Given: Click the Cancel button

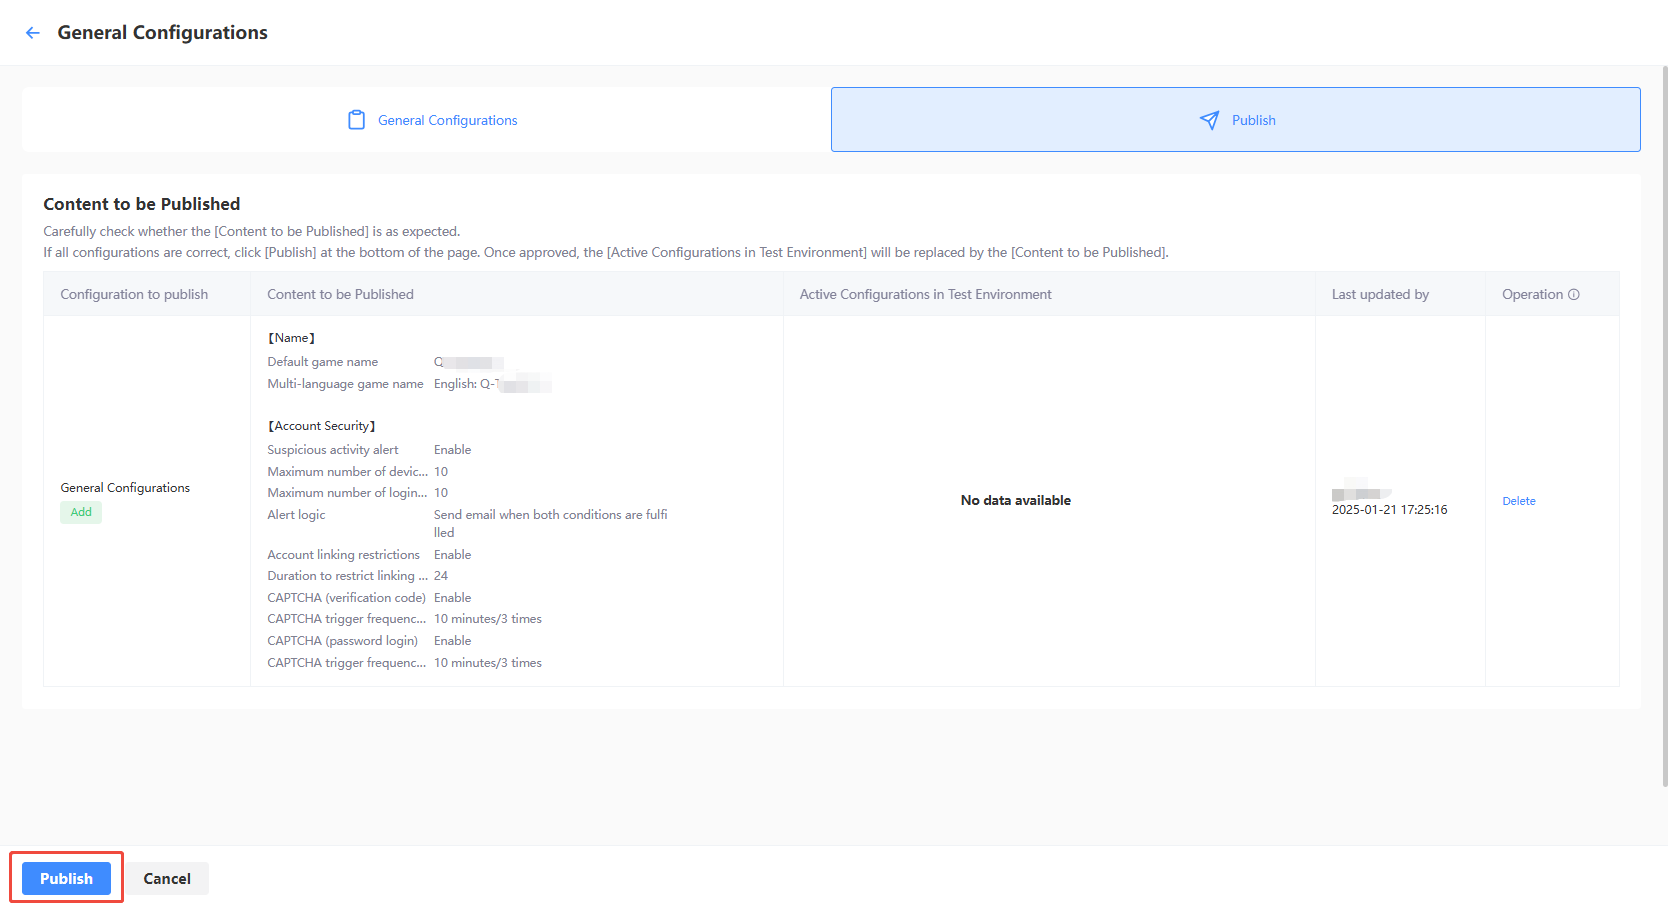Looking at the screenshot, I should 166,878.
